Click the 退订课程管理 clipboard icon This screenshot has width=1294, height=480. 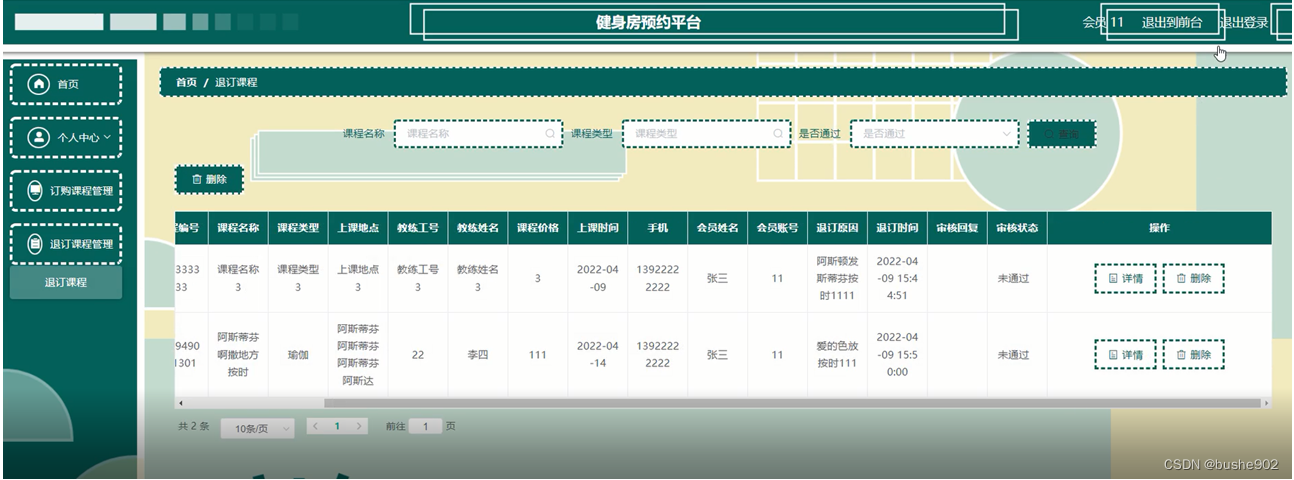pyautogui.click(x=35, y=244)
